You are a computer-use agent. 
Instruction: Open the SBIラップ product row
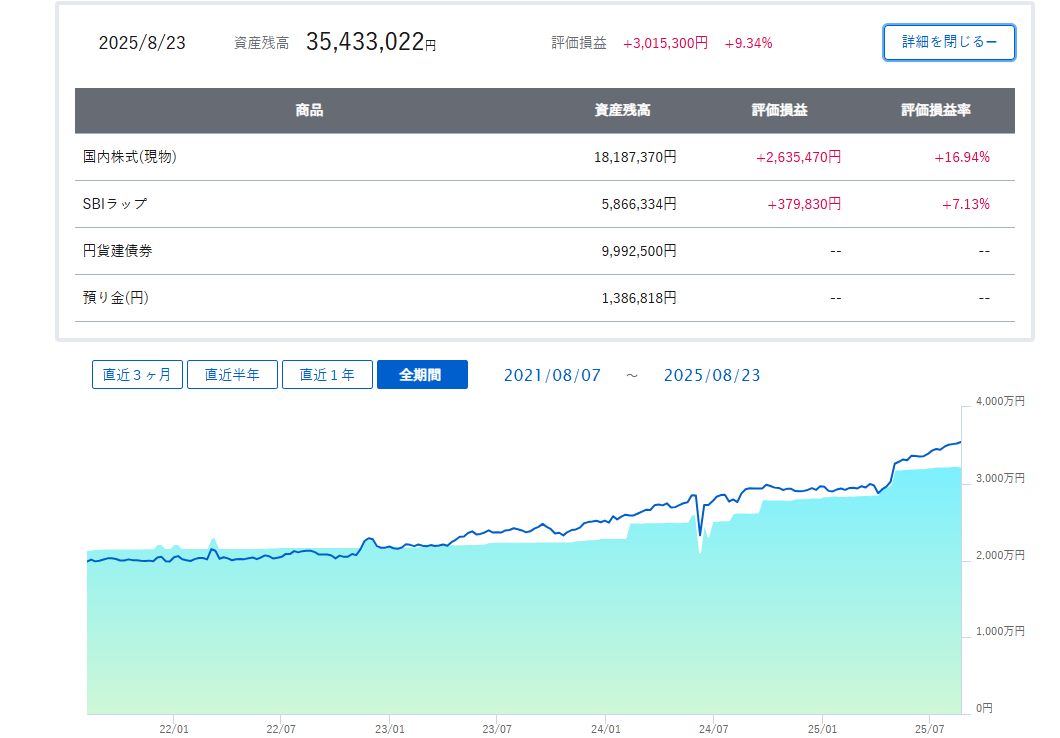[114, 204]
